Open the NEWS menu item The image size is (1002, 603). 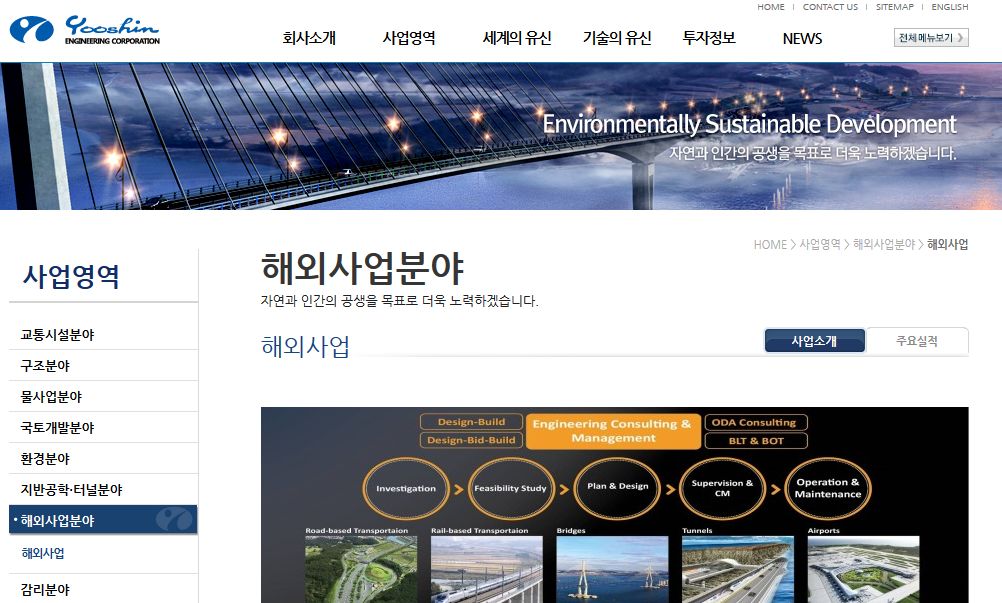click(x=802, y=38)
